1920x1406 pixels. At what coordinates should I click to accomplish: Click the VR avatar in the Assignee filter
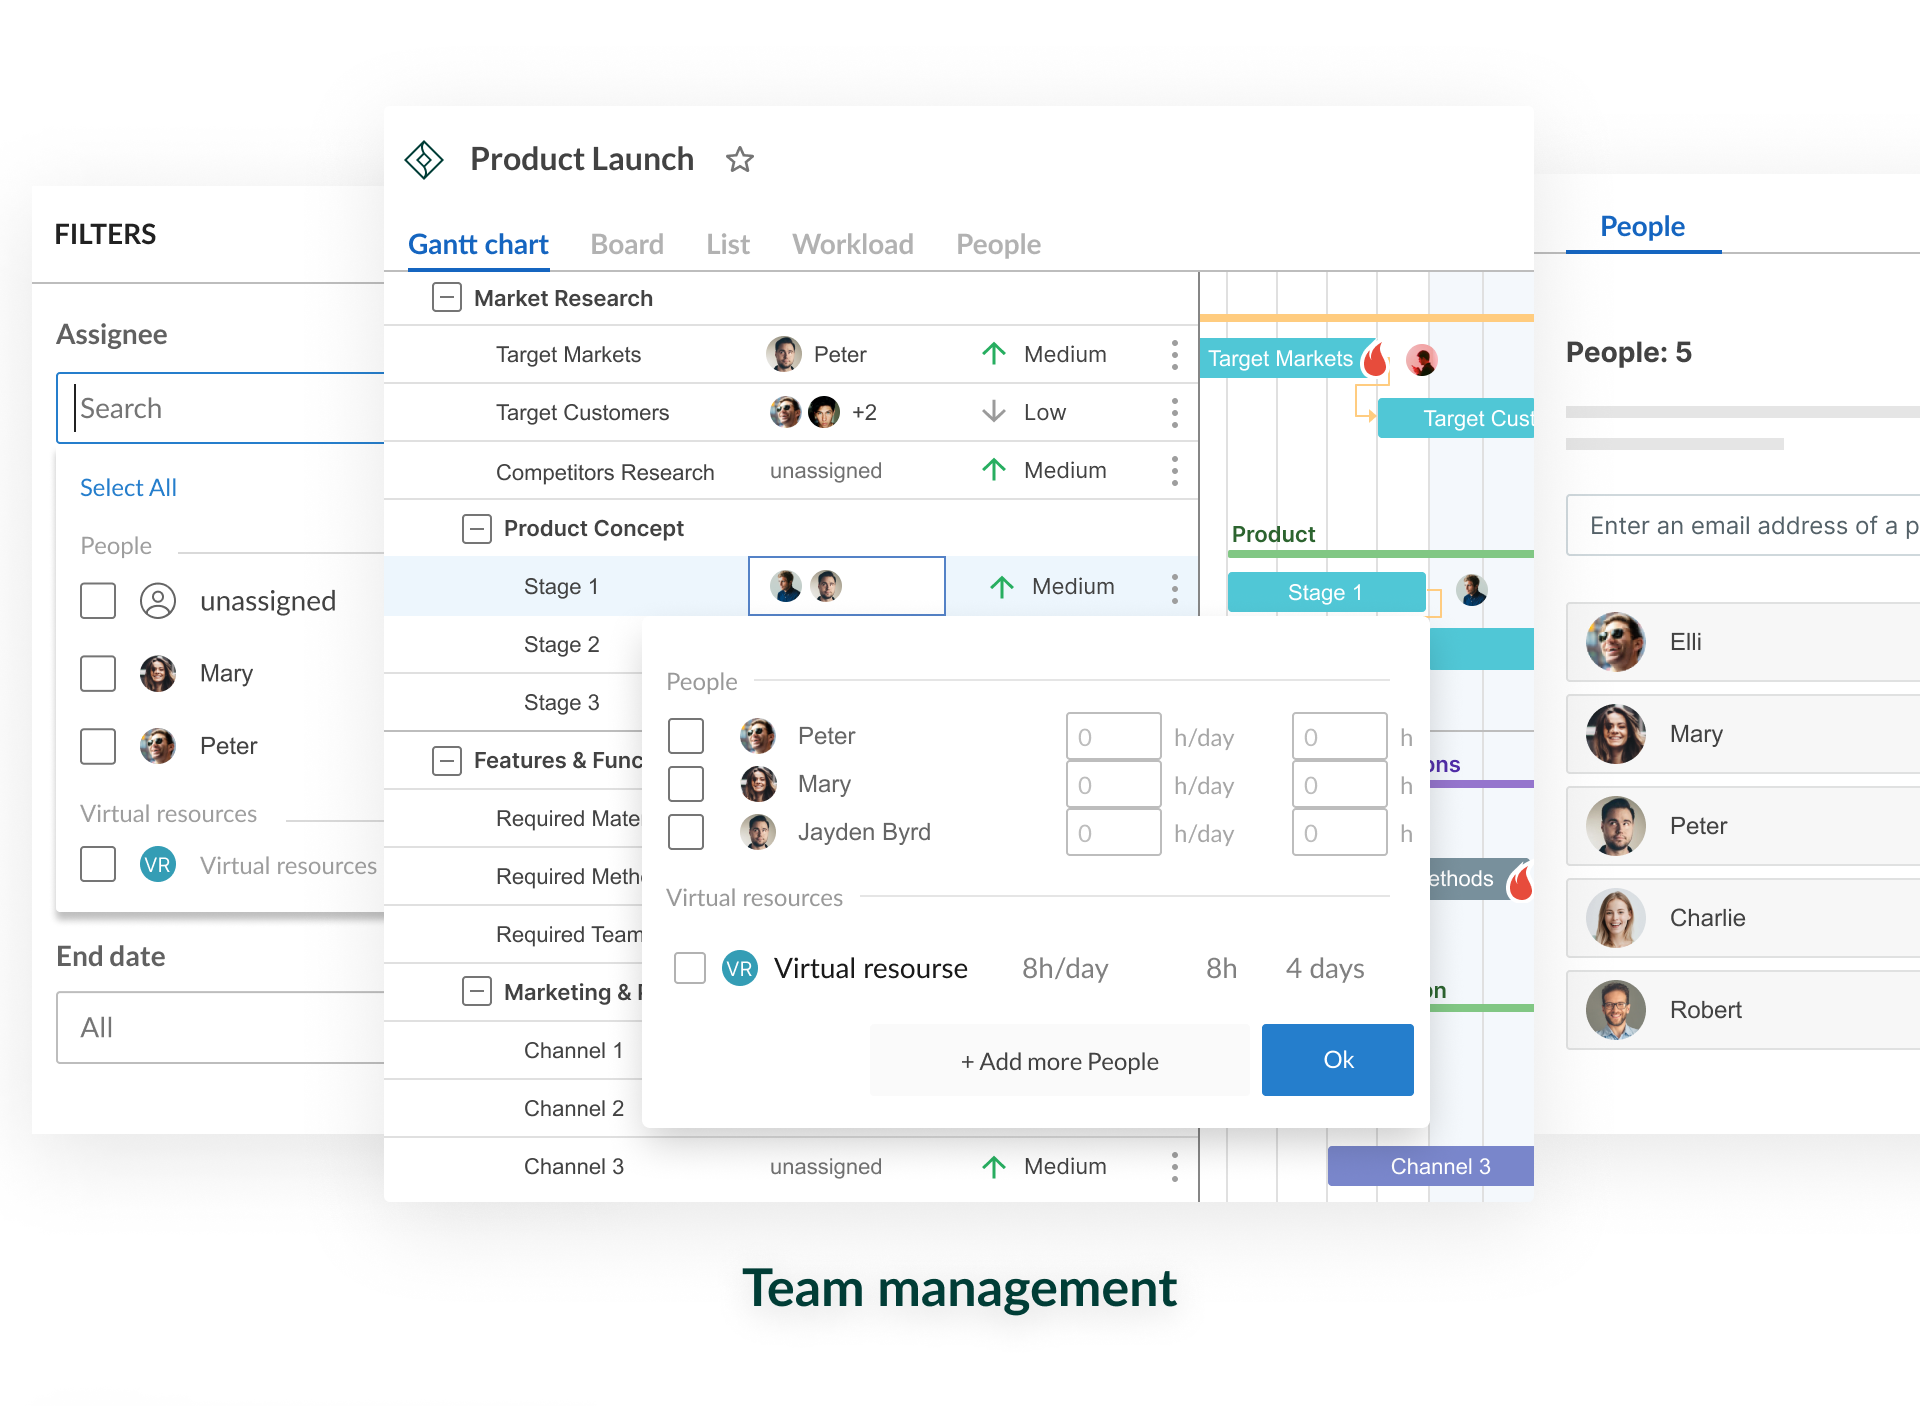coord(158,865)
